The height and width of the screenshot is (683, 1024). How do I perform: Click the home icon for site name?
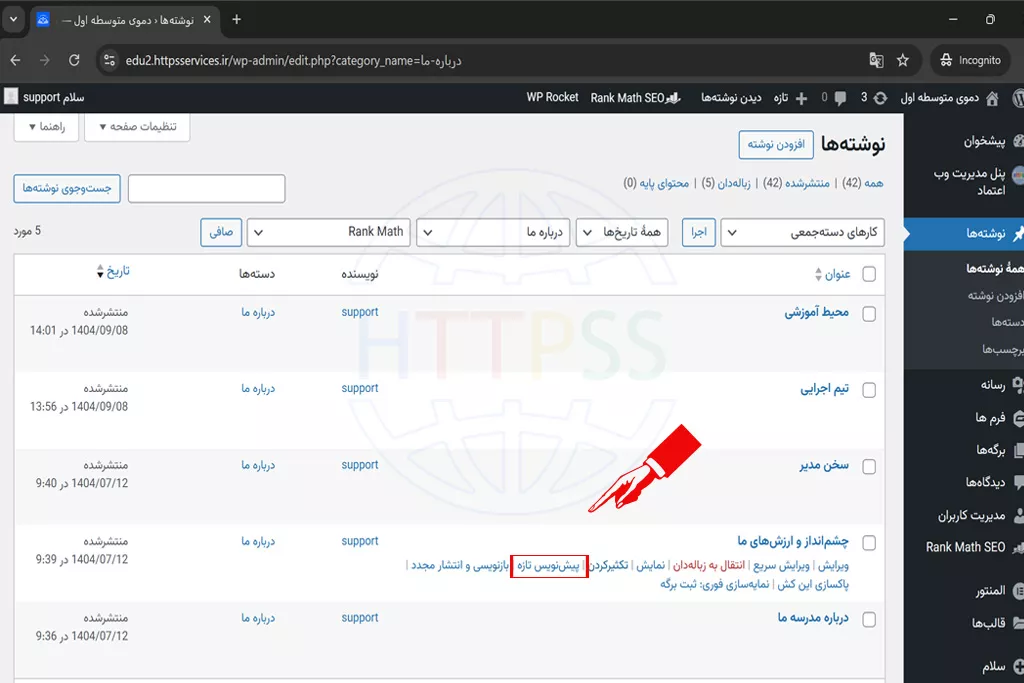click(992, 97)
